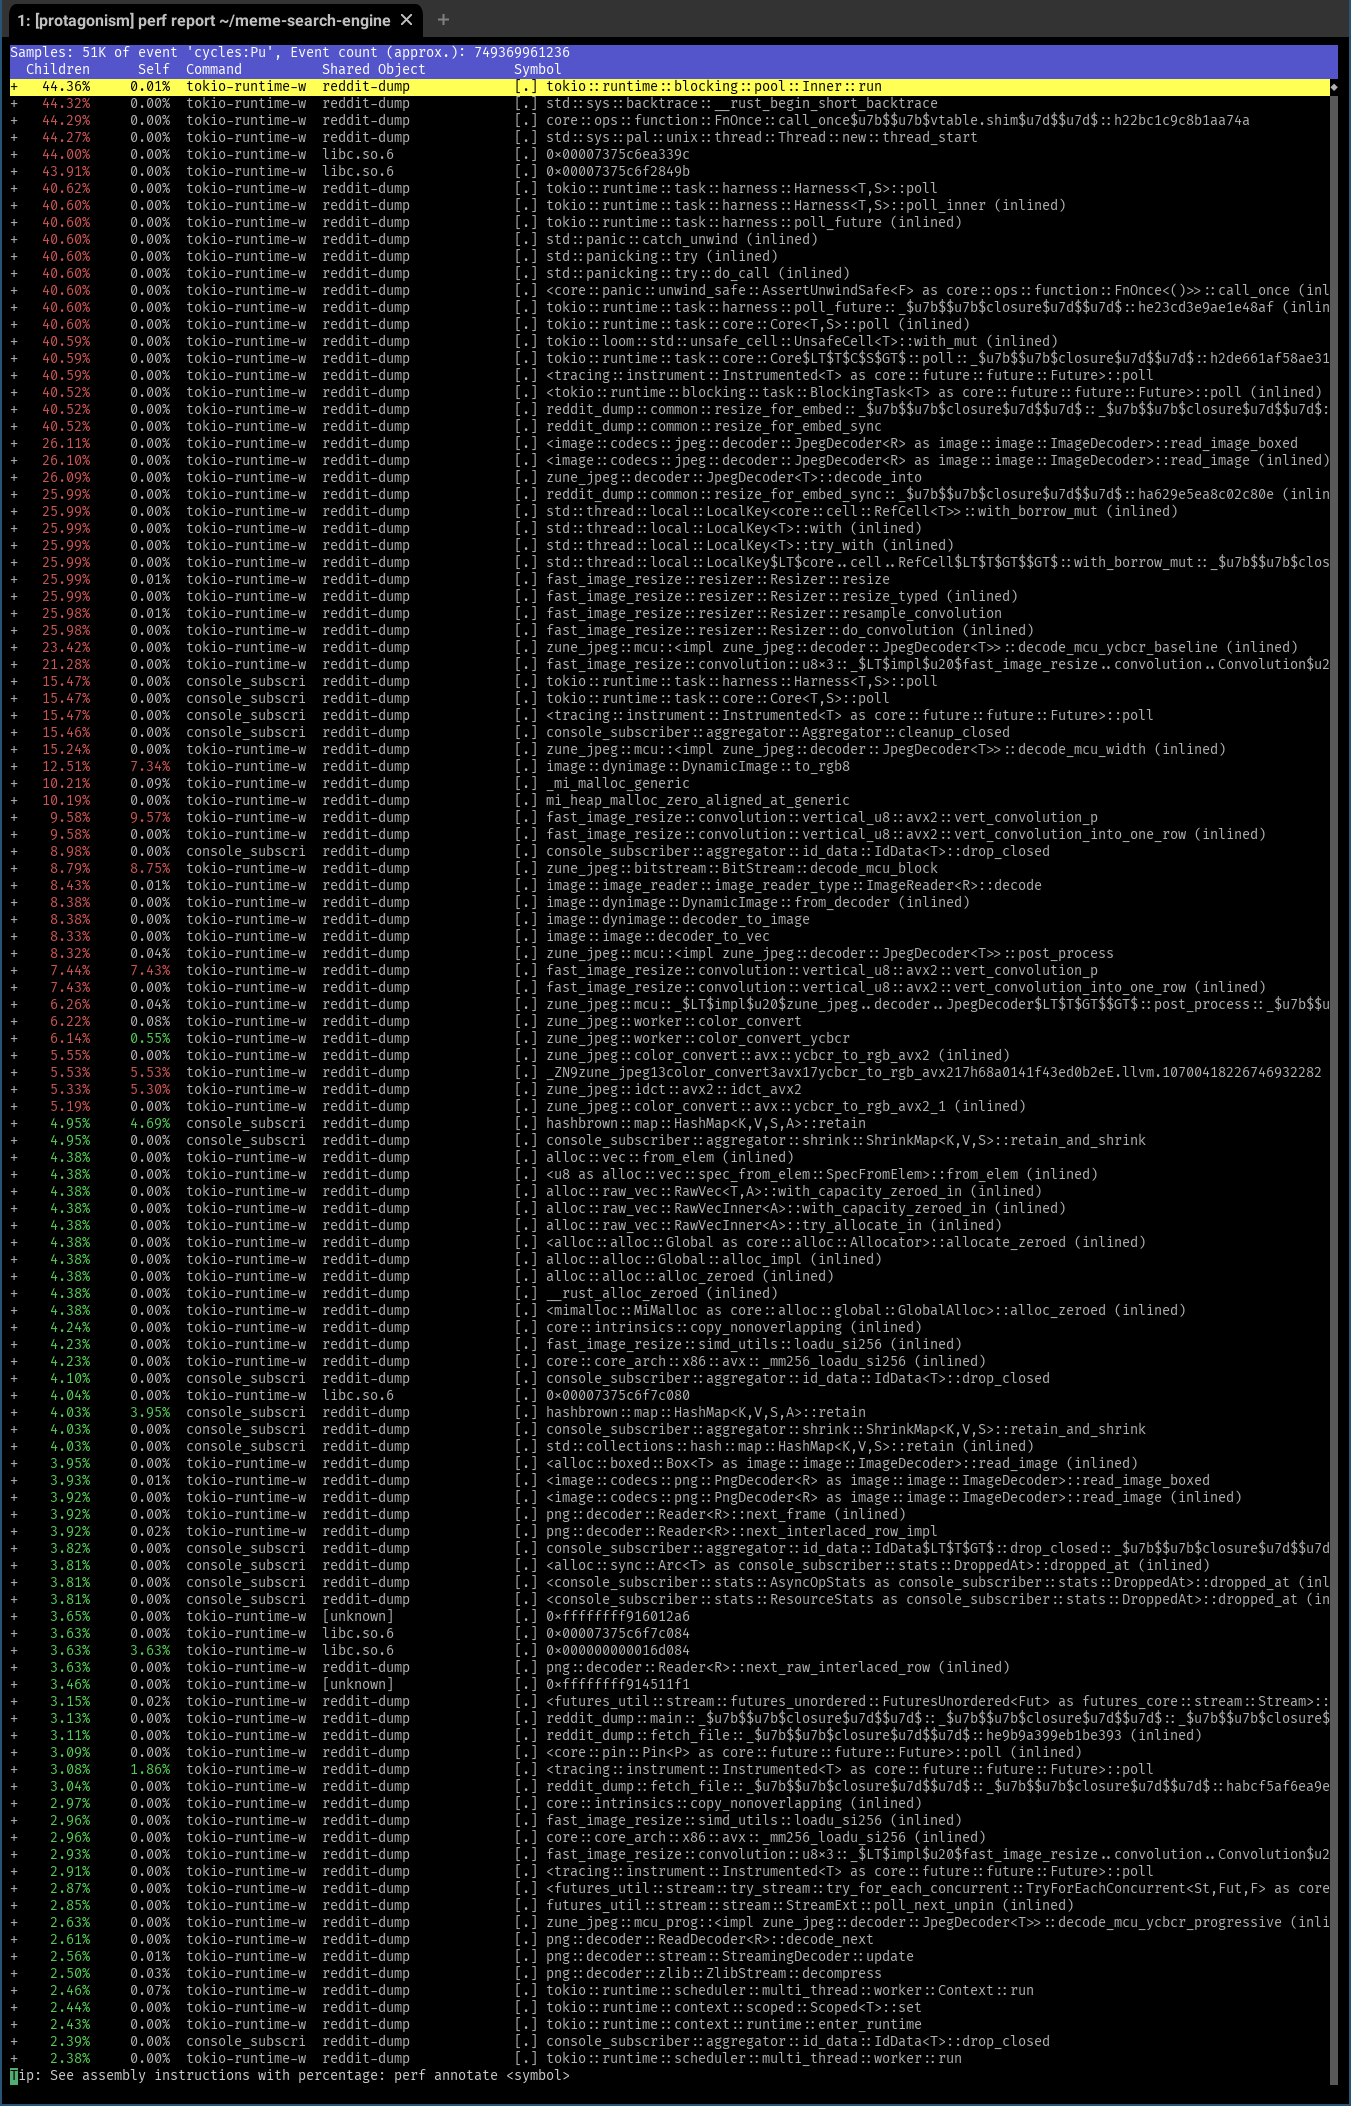Screen dimensions: 1351x2106
Task: Select the 0x000000000016d084 libc row
Action: [x=670, y=1650]
